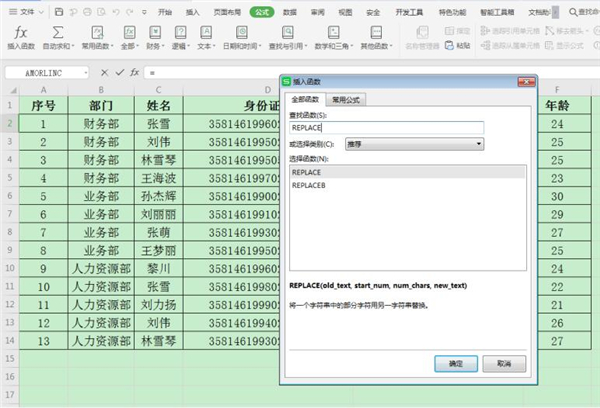The height and width of the screenshot is (408, 600).
Task: Click the 查找函数 search input field
Action: pos(386,127)
